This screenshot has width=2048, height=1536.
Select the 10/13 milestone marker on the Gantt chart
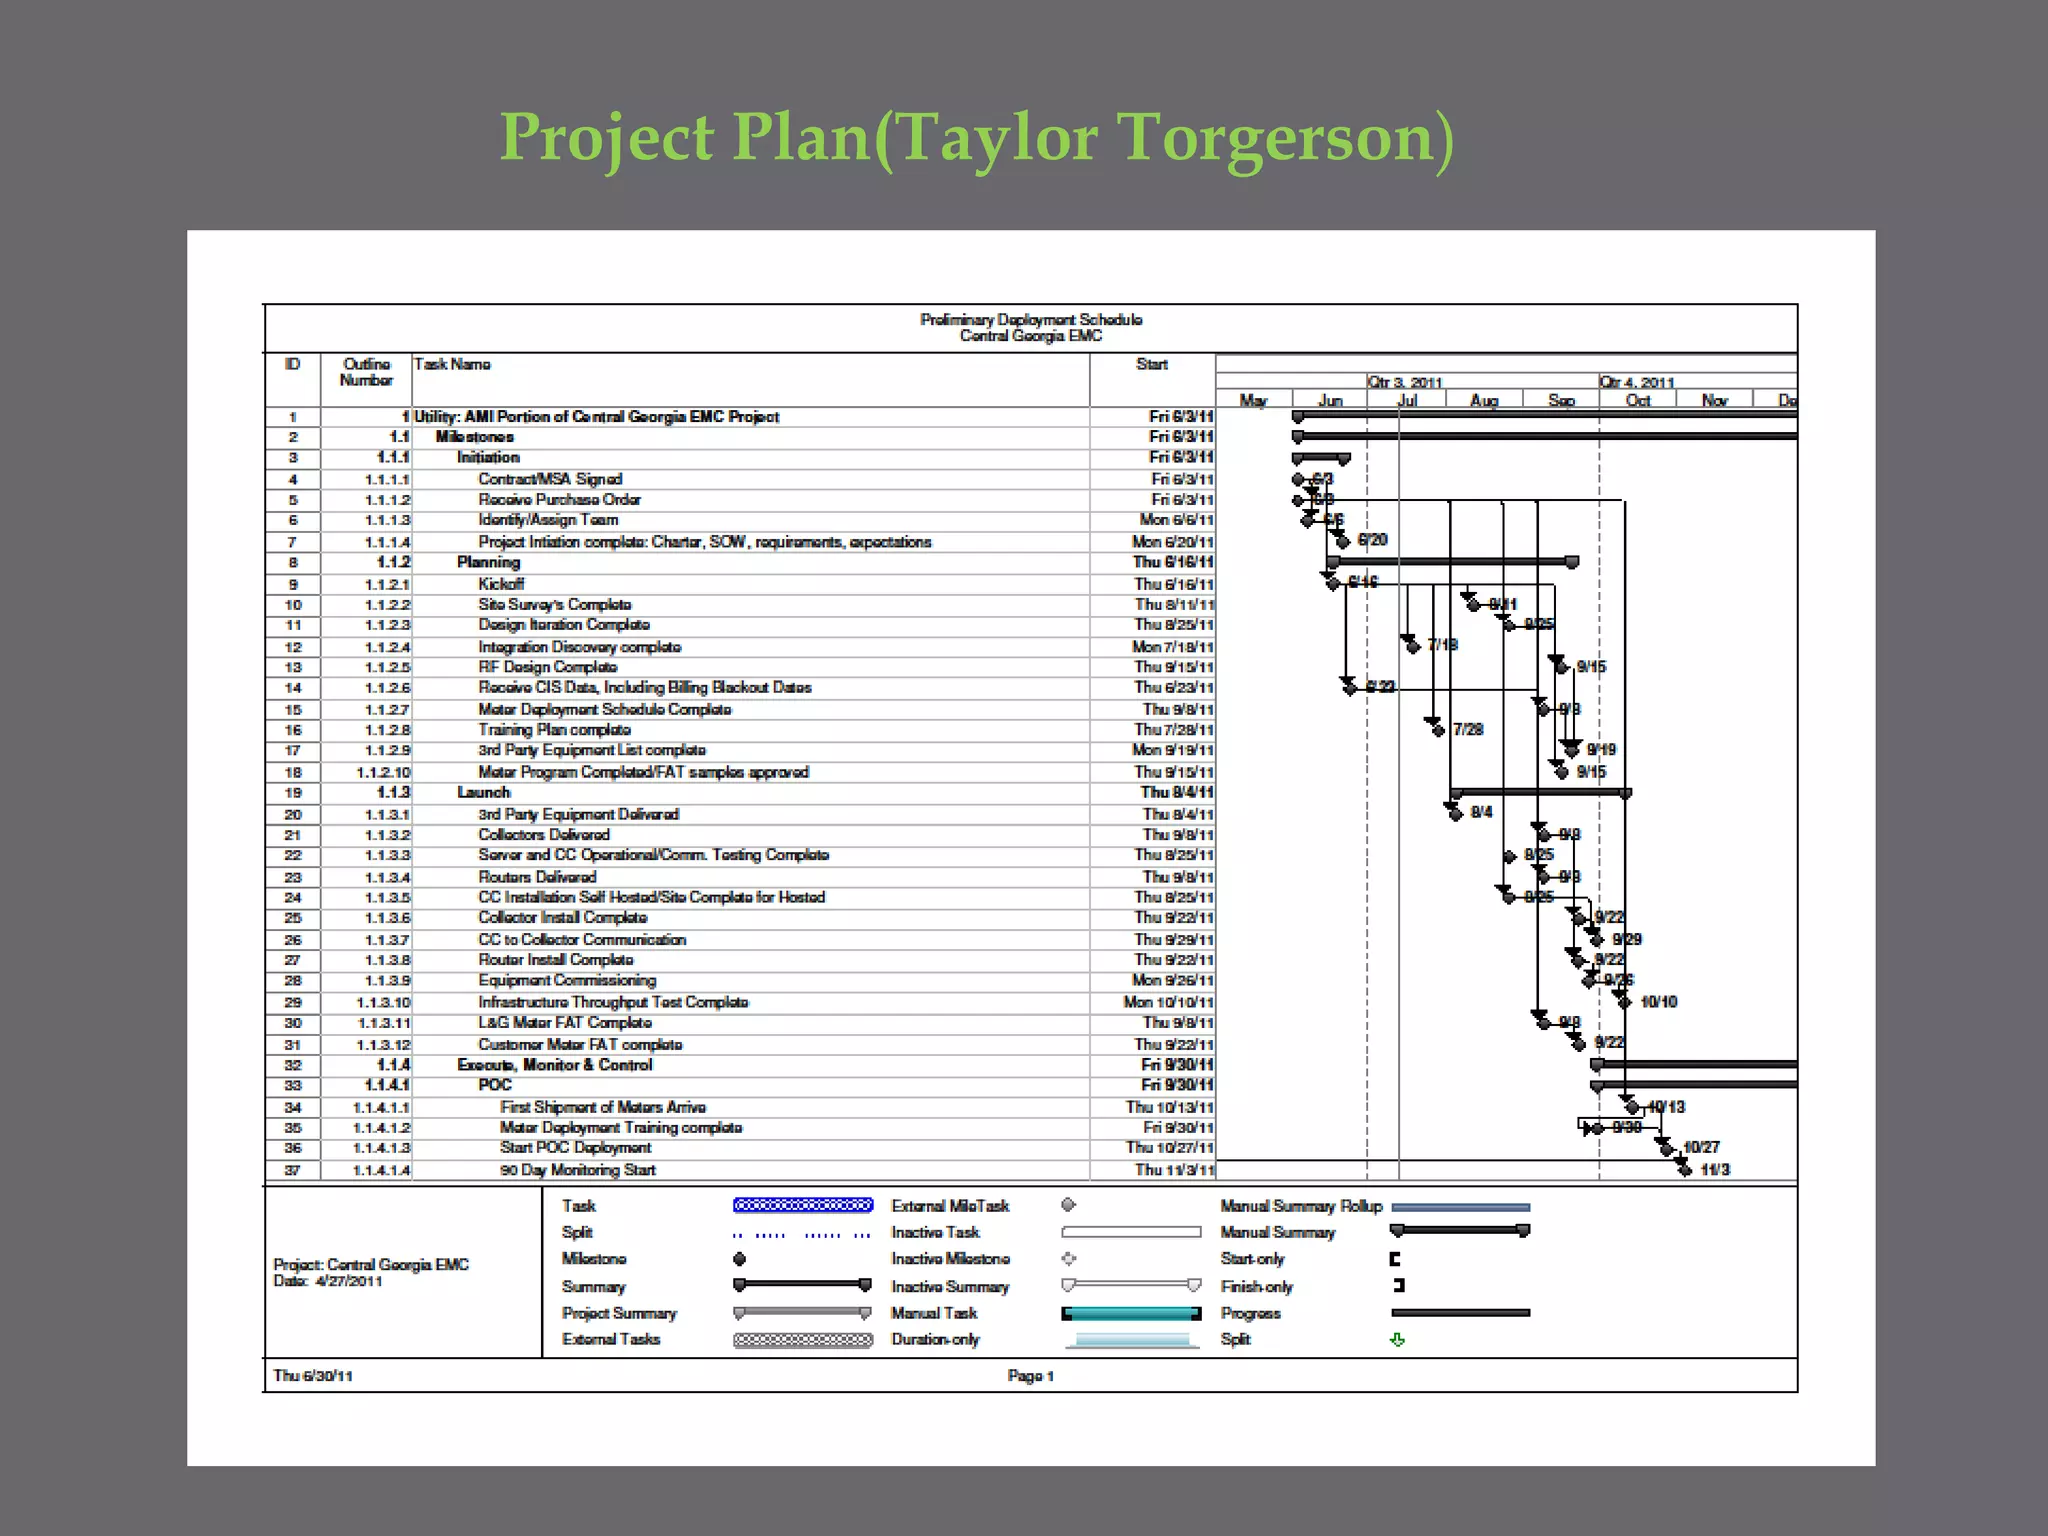pos(1632,1107)
